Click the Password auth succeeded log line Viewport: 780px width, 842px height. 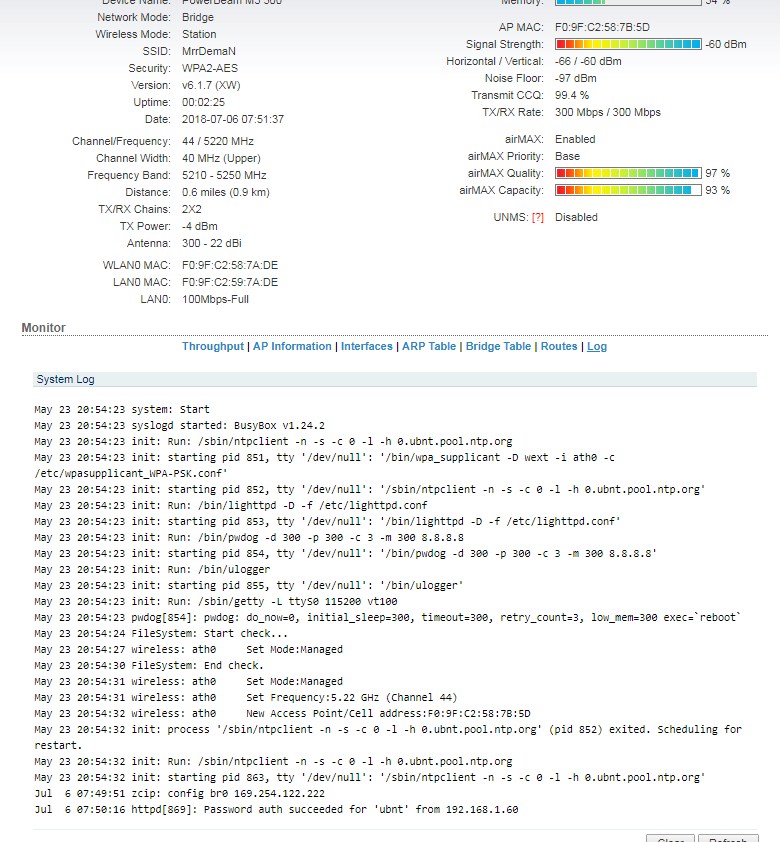[276, 810]
